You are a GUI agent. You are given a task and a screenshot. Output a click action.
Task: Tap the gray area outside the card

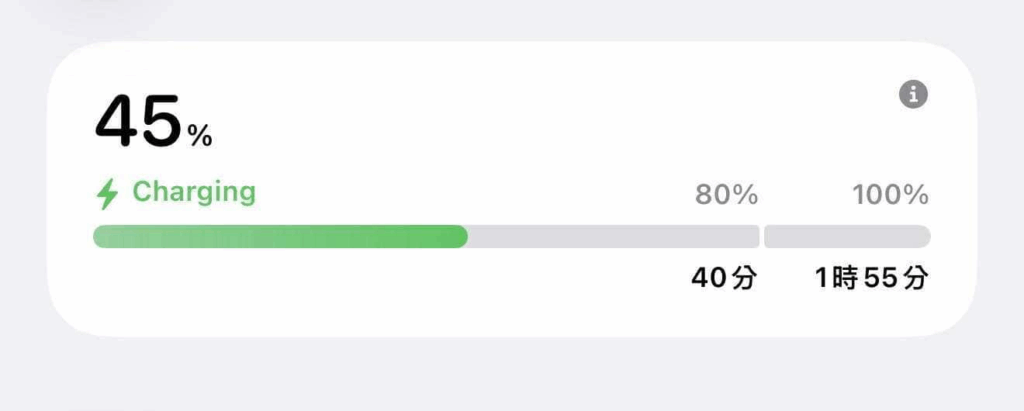pos(509,376)
